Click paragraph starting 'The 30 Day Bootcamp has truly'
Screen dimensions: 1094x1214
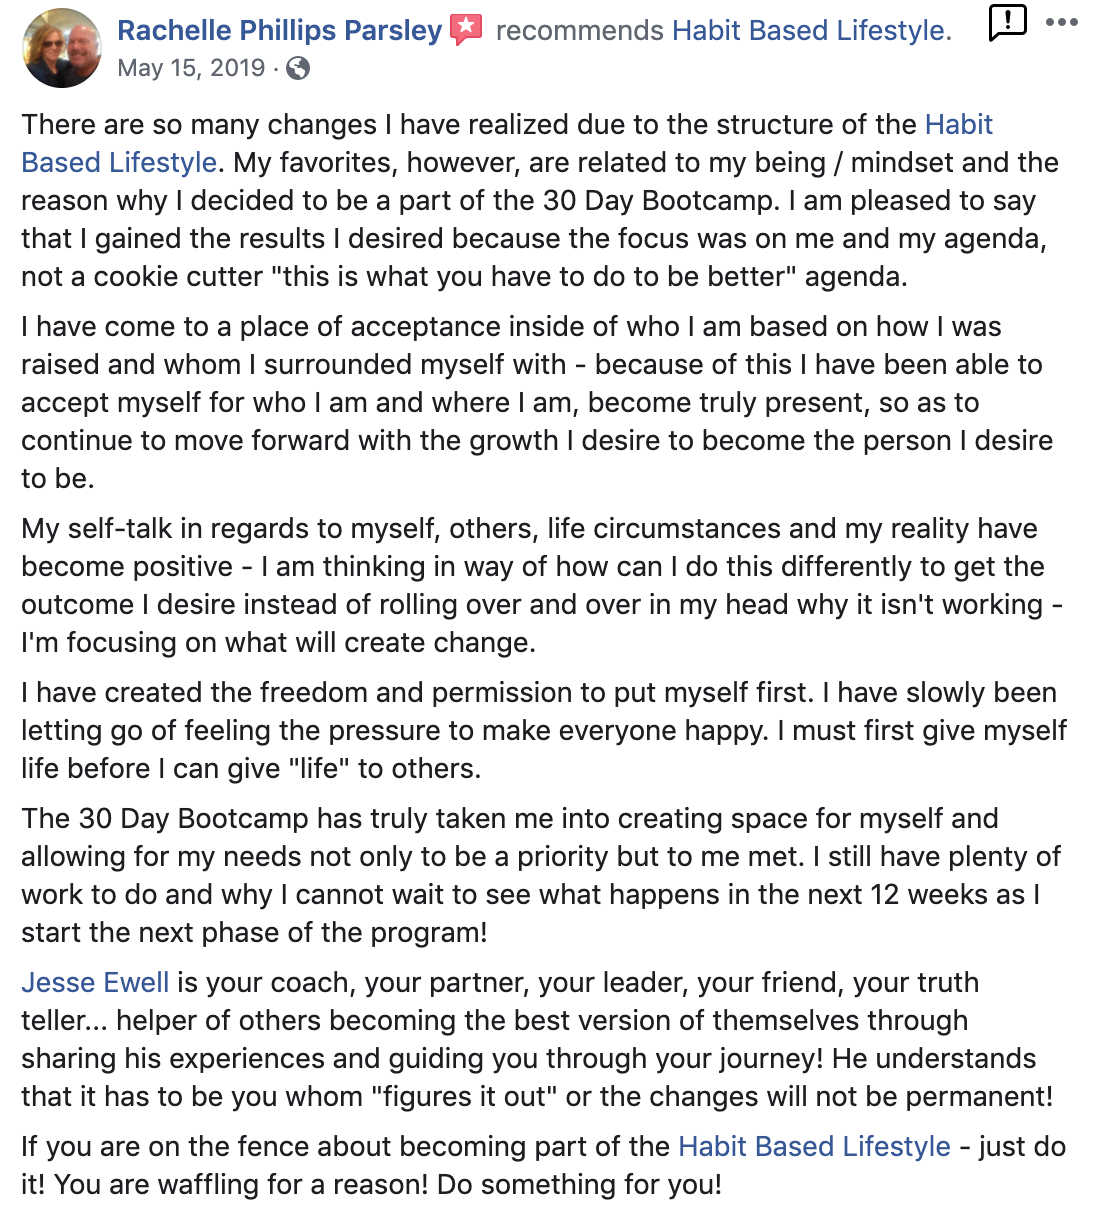[x=541, y=875]
